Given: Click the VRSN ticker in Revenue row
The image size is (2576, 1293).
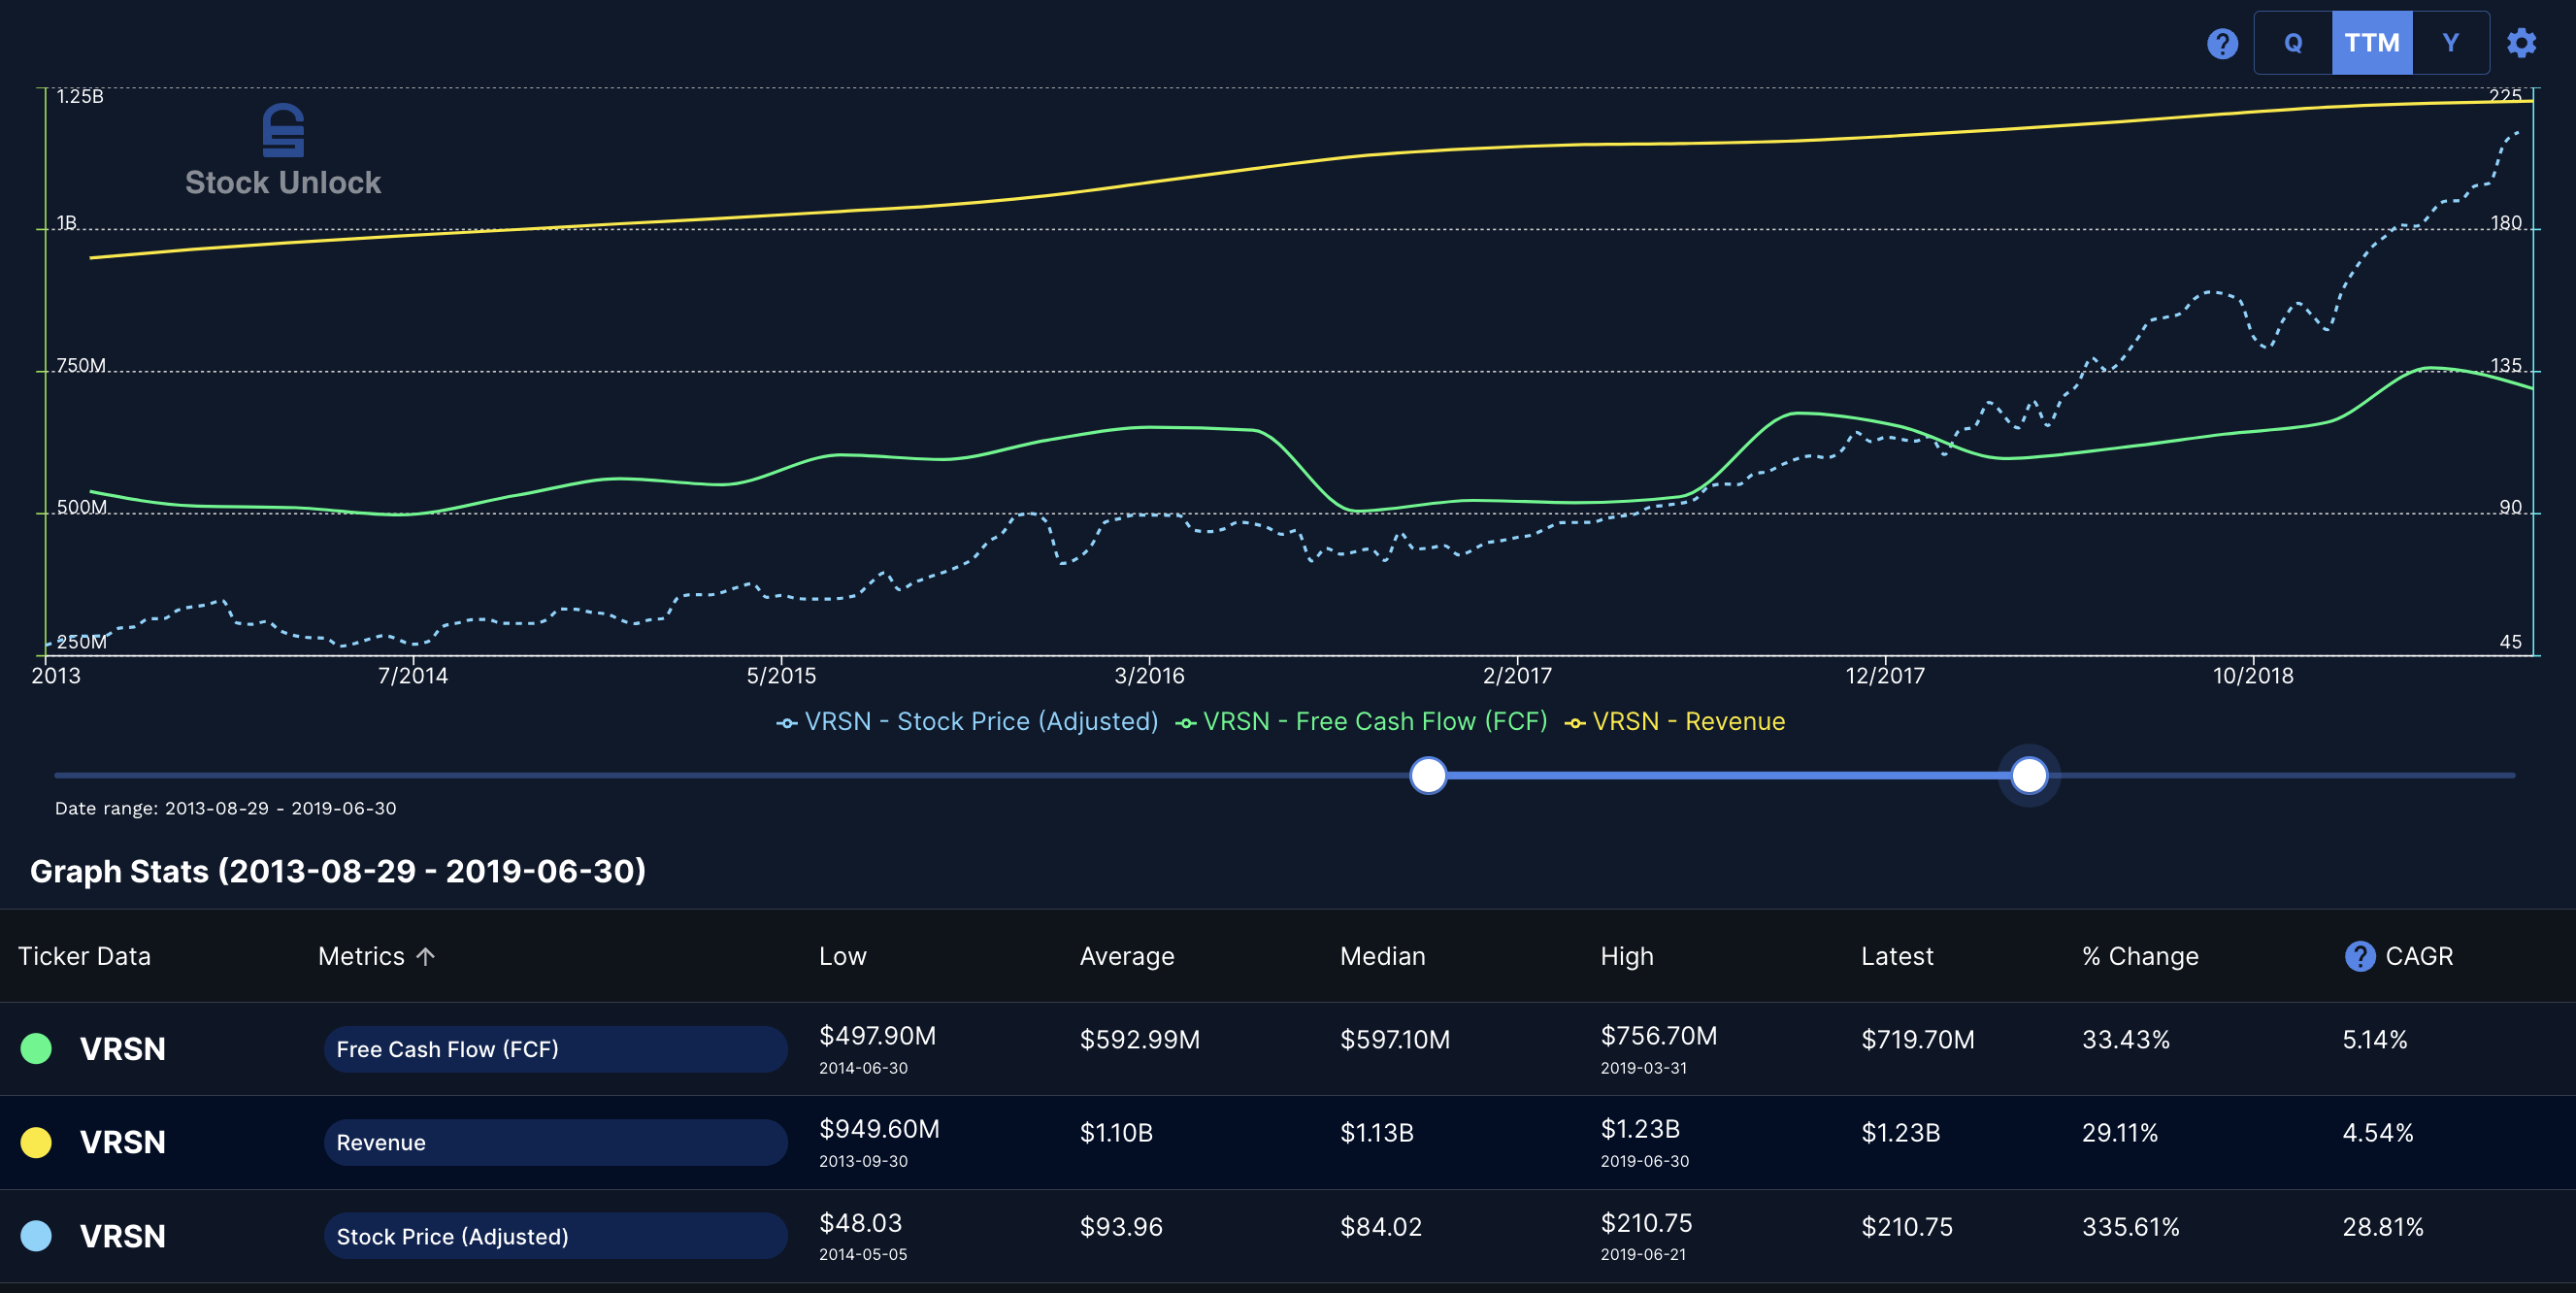Looking at the screenshot, I should tap(123, 1142).
